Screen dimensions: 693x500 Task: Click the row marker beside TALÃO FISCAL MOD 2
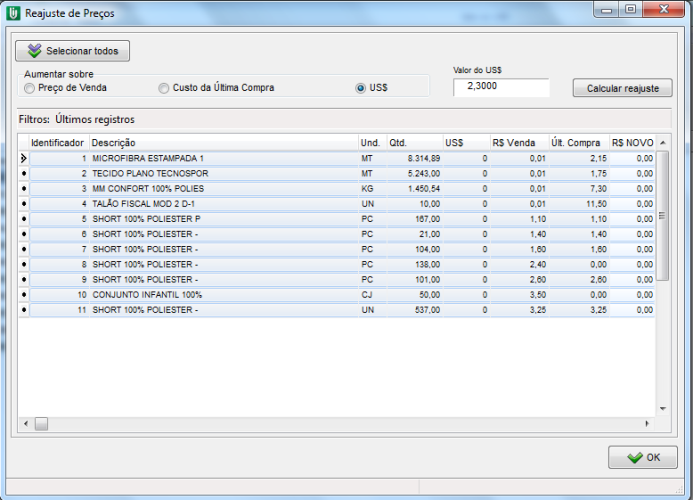23,204
